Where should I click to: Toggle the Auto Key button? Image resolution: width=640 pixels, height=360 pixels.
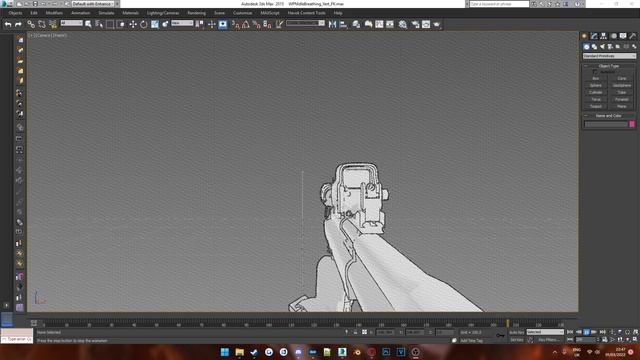[516, 332]
